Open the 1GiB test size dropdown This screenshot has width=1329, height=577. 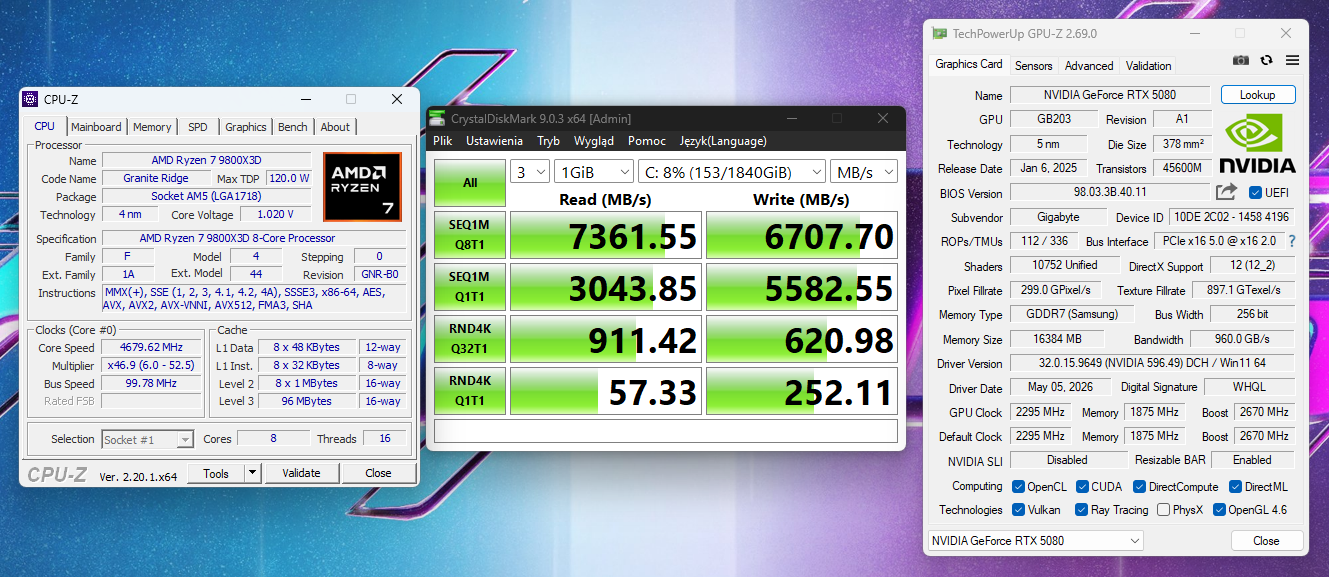pyautogui.click(x=594, y=172)
